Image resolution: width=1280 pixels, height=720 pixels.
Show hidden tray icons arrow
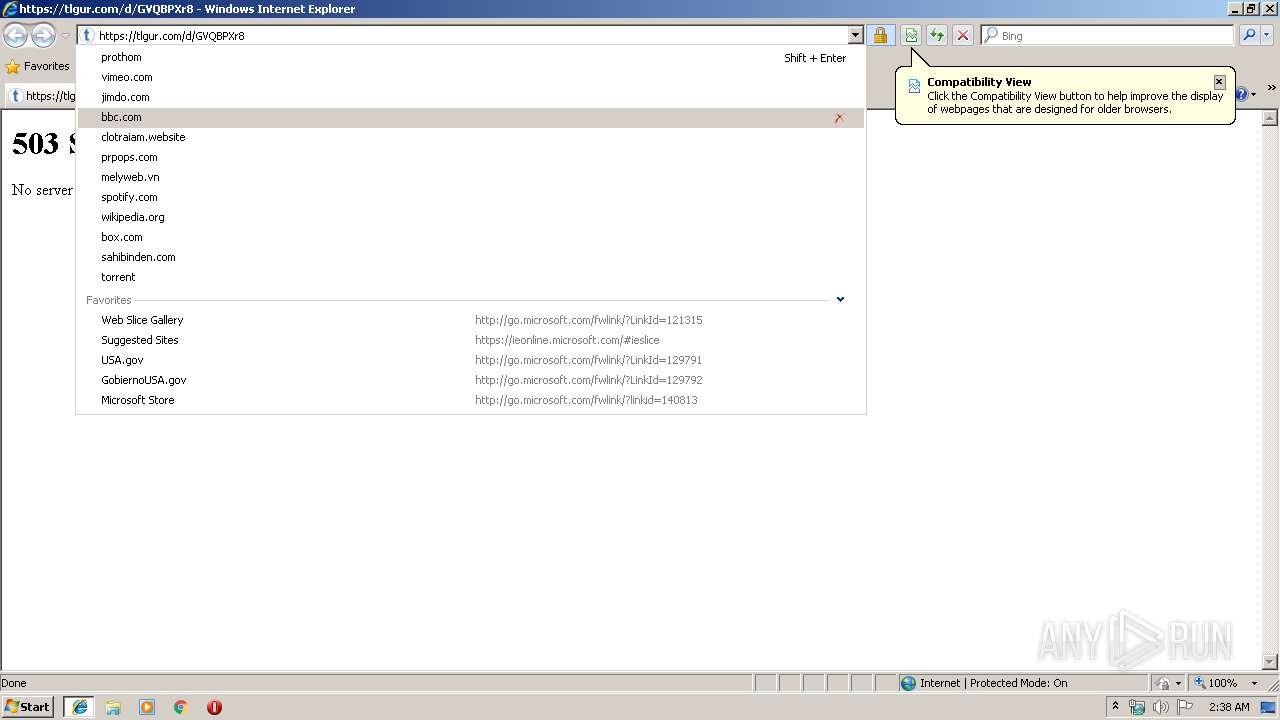(x=1116, y=707)
